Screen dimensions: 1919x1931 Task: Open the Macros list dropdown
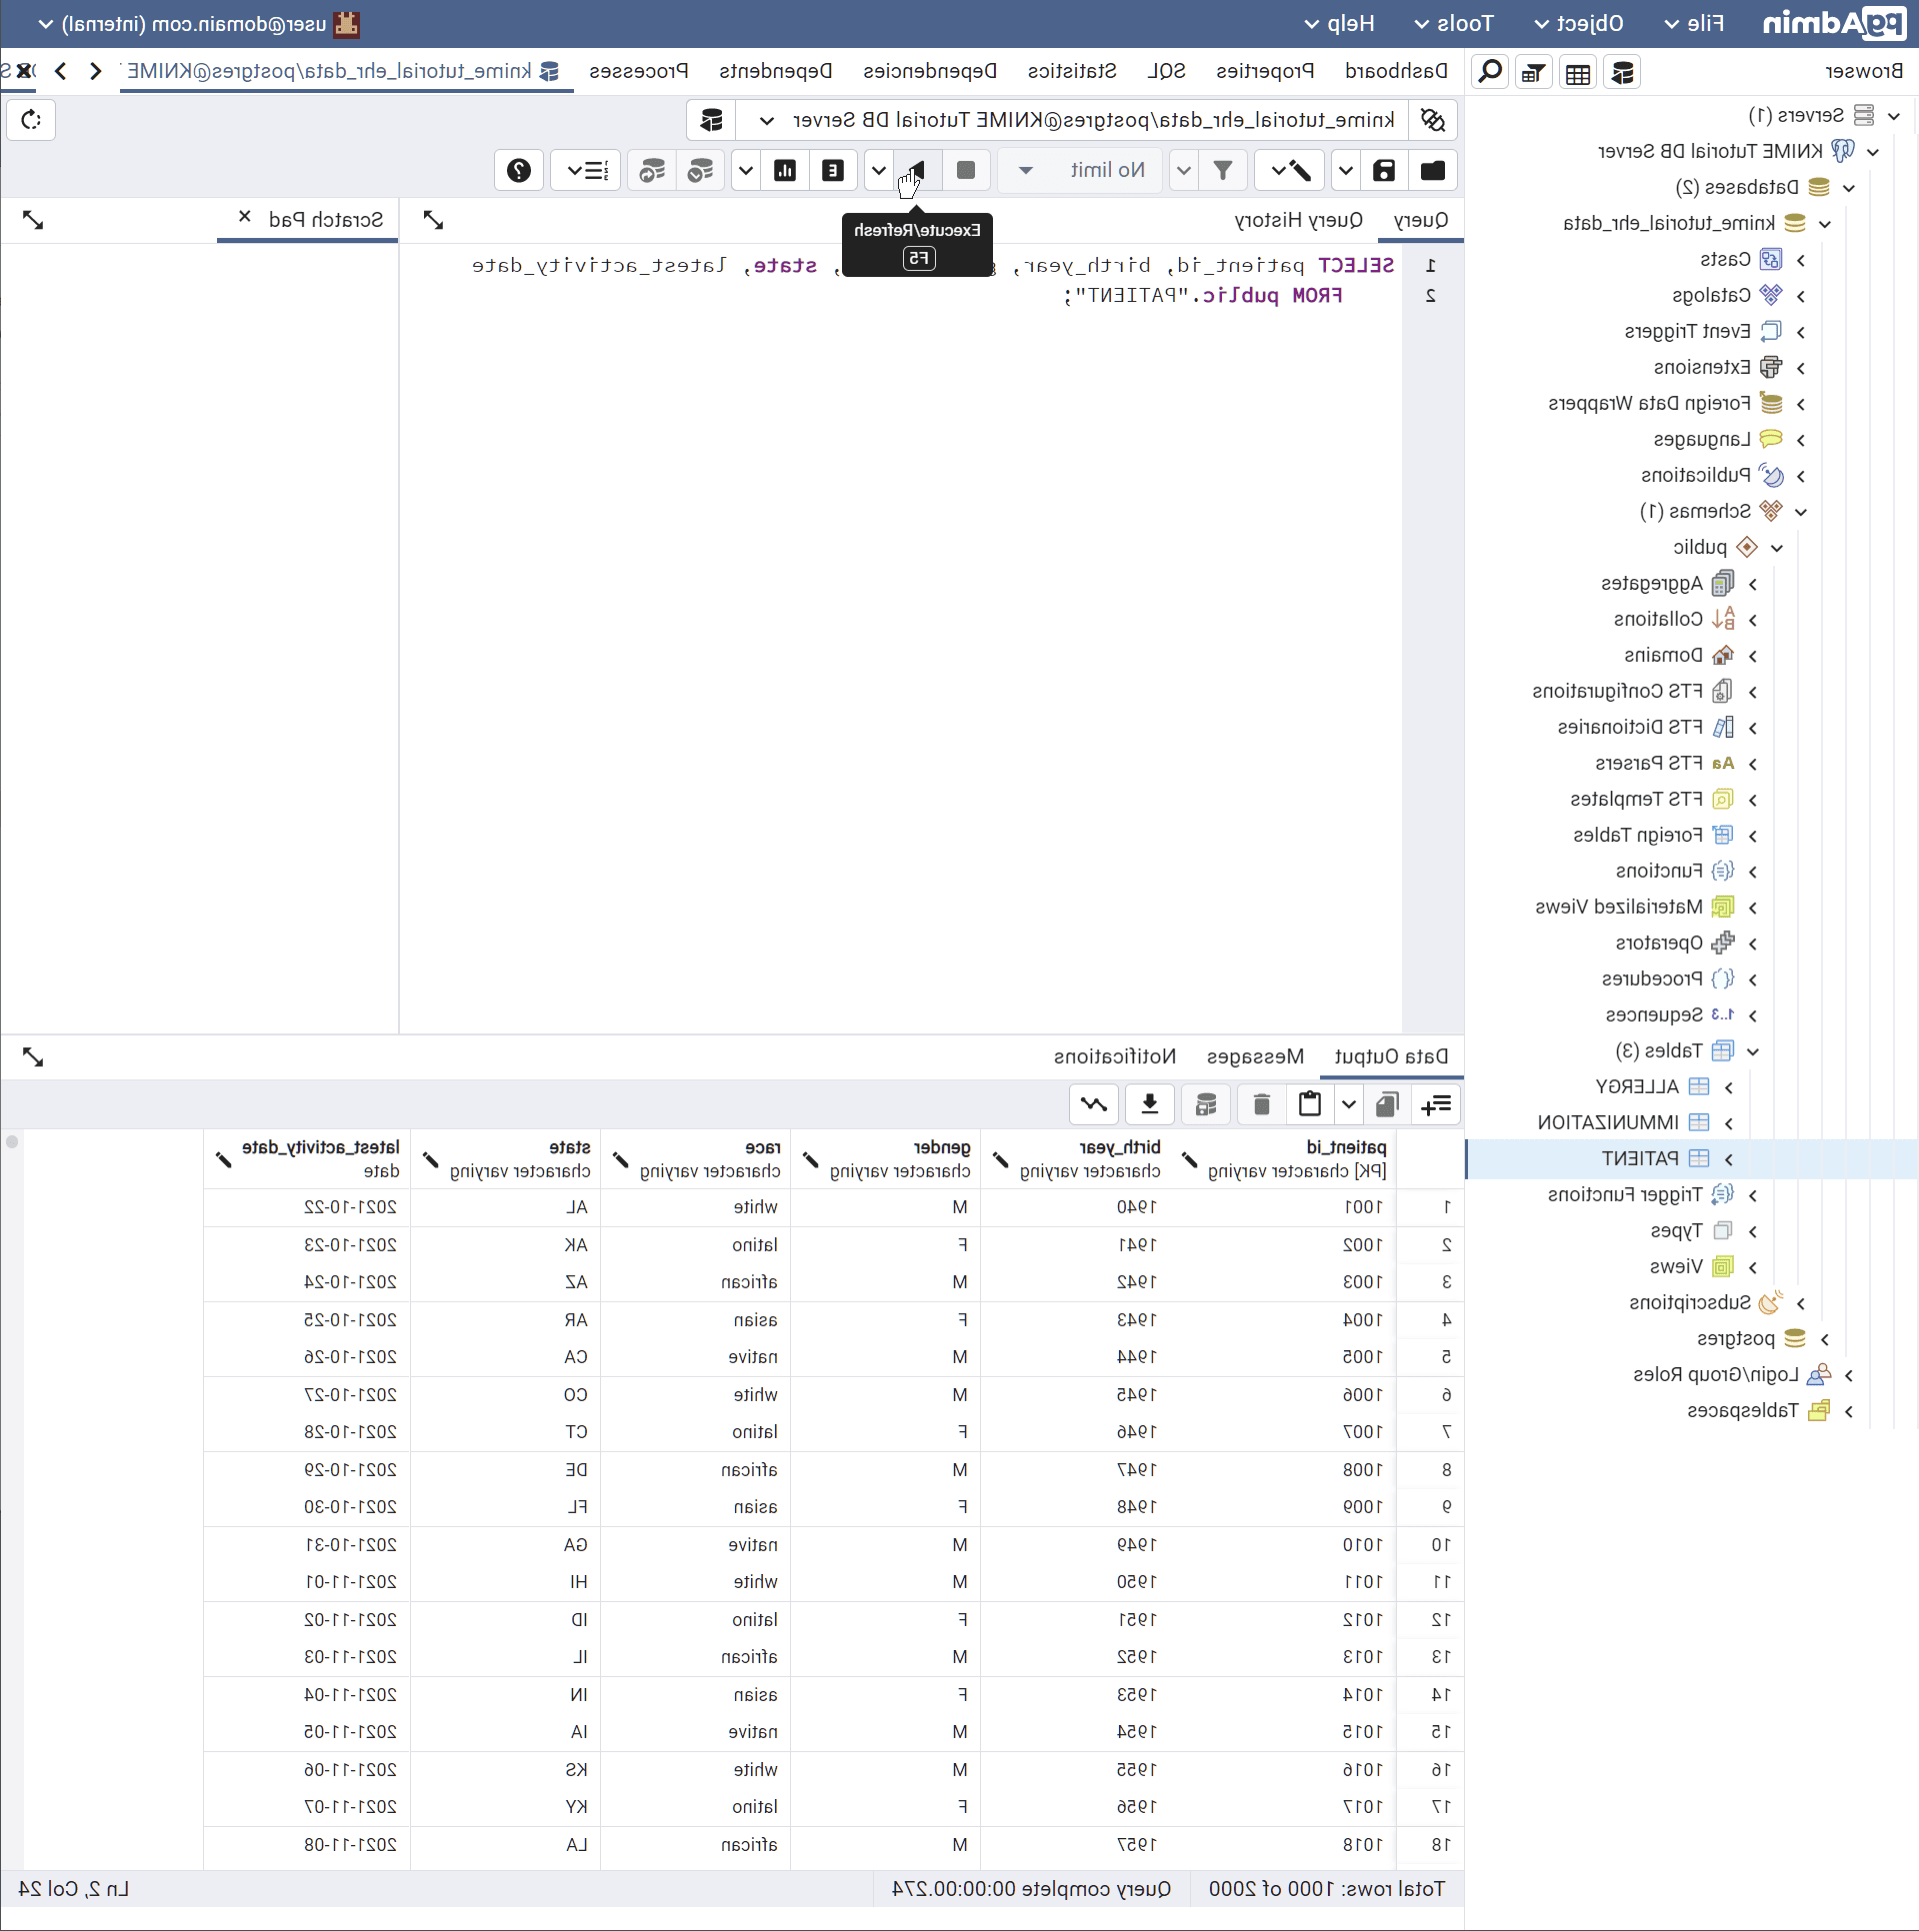[586, 170]
